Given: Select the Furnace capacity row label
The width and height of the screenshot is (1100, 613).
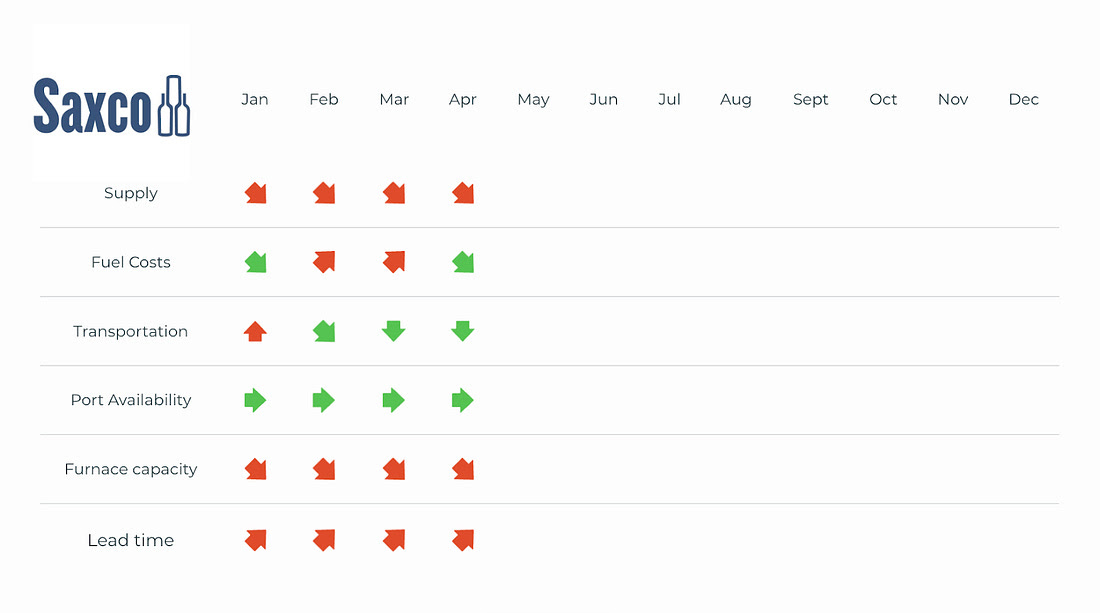Looking at the screenshot, I should point(131,469).
